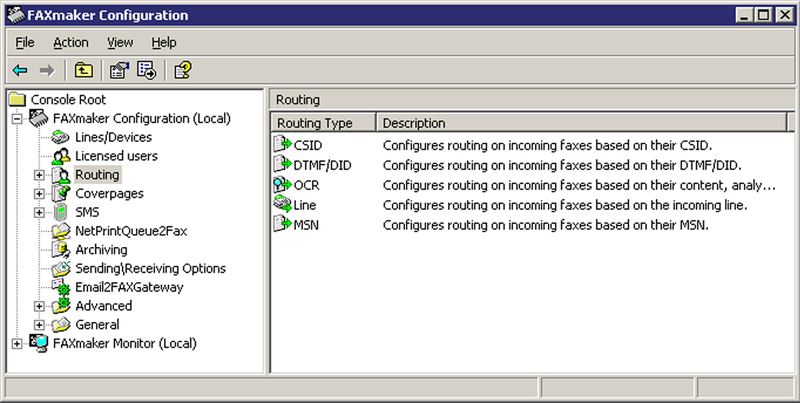Click the General folder icon in tree
The image size is (800, 403).
coord(61,325)
